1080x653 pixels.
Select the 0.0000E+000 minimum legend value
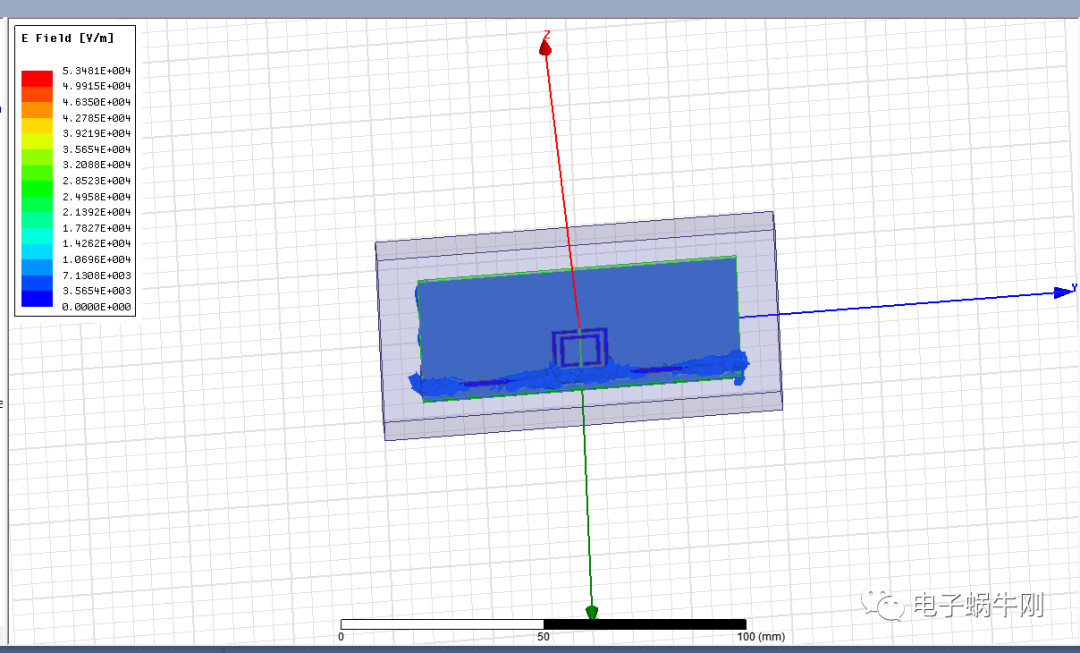coord(97,307)
